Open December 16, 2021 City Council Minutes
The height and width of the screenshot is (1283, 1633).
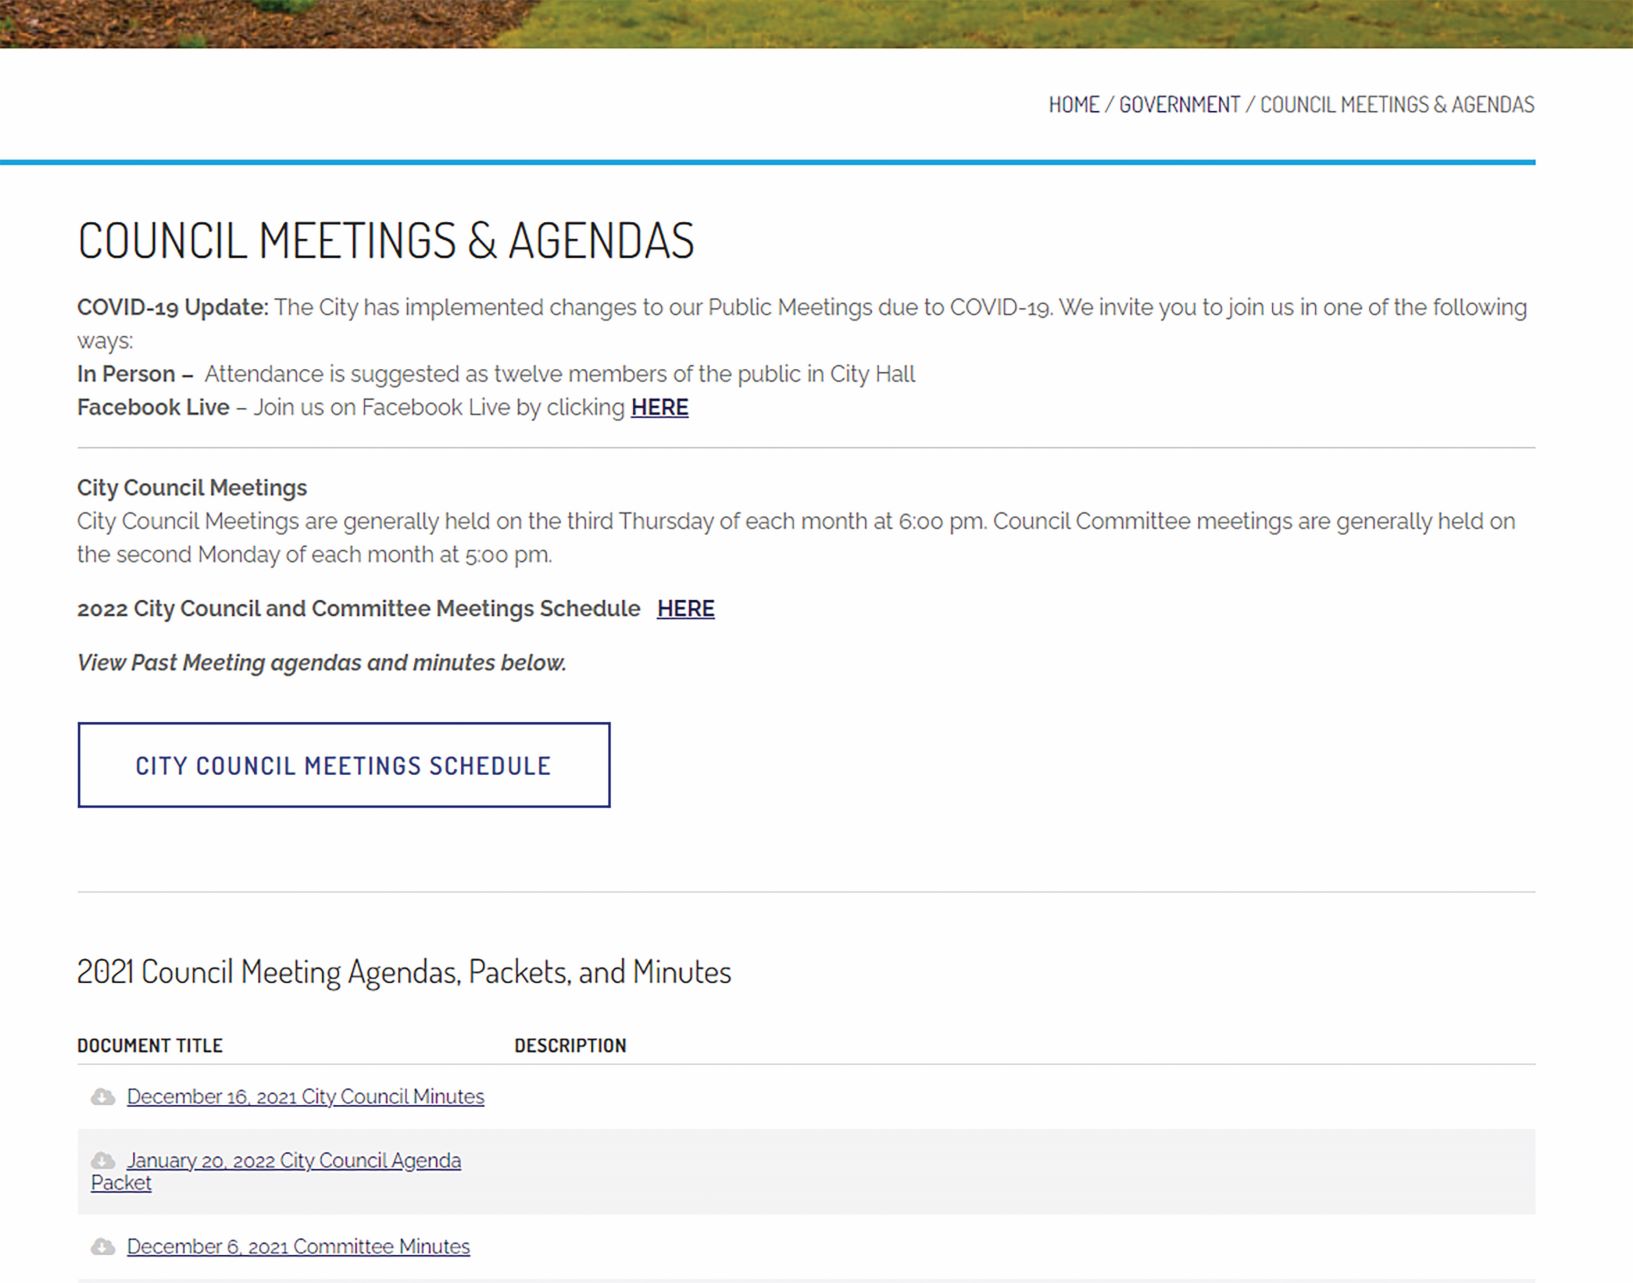point(305,1097)
